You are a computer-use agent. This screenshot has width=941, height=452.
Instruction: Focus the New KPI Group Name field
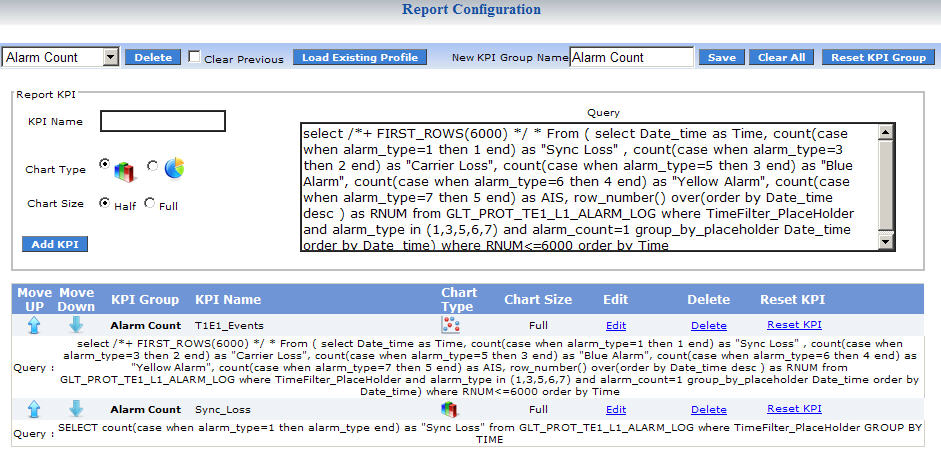(x=631, y=58)
